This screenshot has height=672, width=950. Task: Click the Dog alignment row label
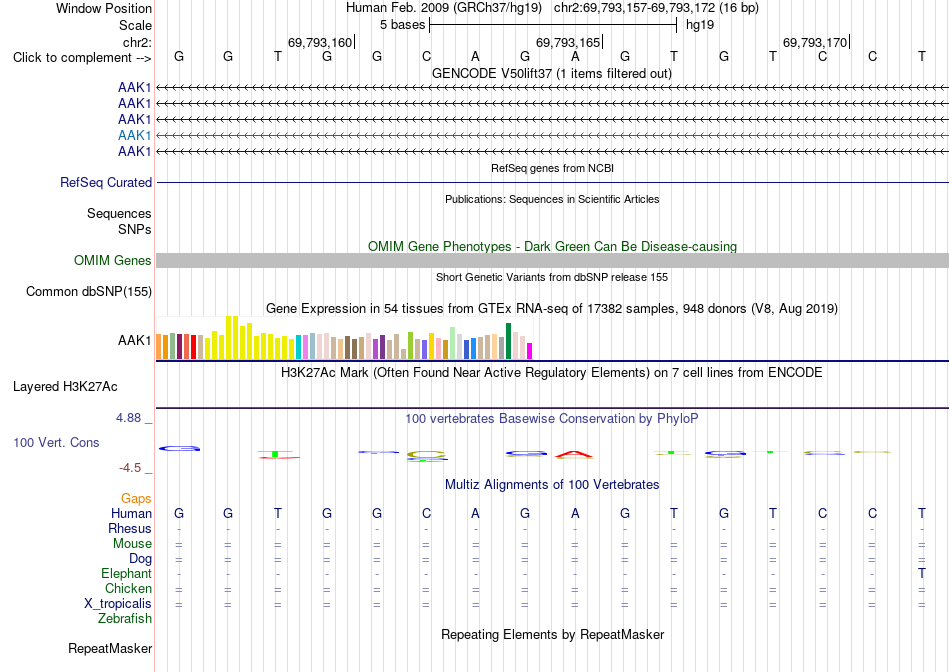point(140,559)
